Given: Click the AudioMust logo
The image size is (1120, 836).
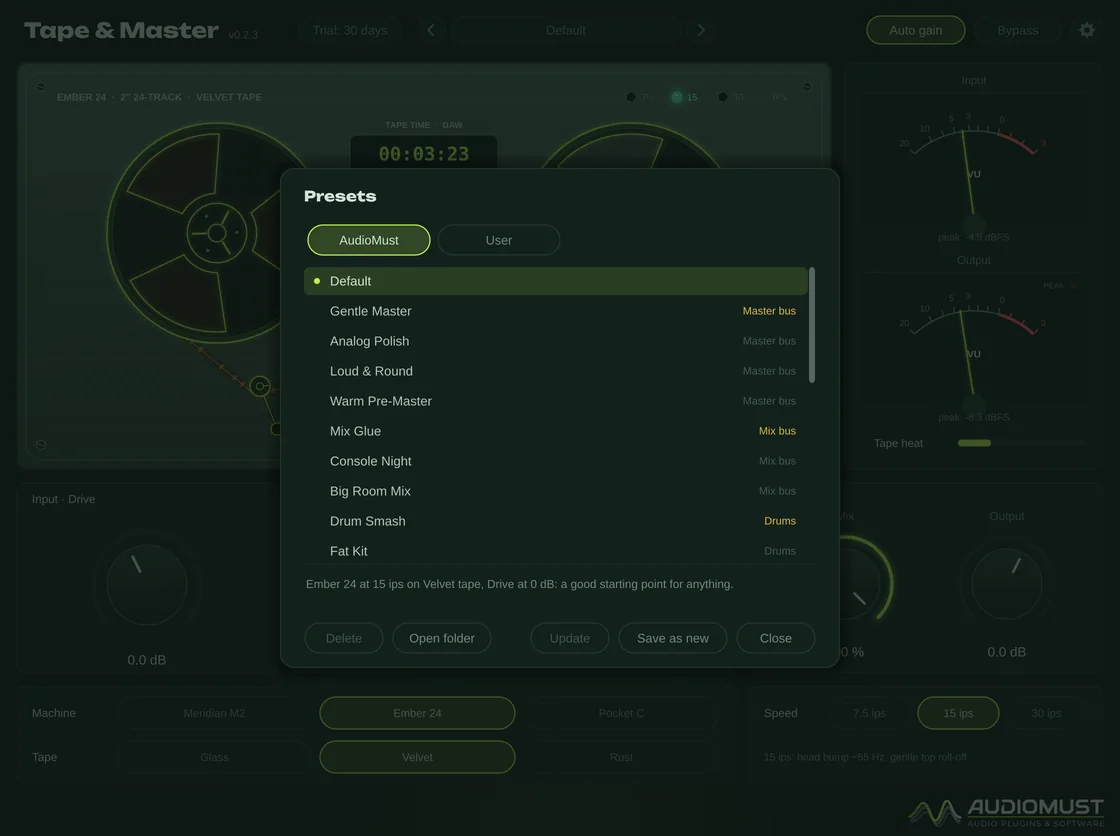Looking at the screenshot, I should click(x=1006, y=812).
